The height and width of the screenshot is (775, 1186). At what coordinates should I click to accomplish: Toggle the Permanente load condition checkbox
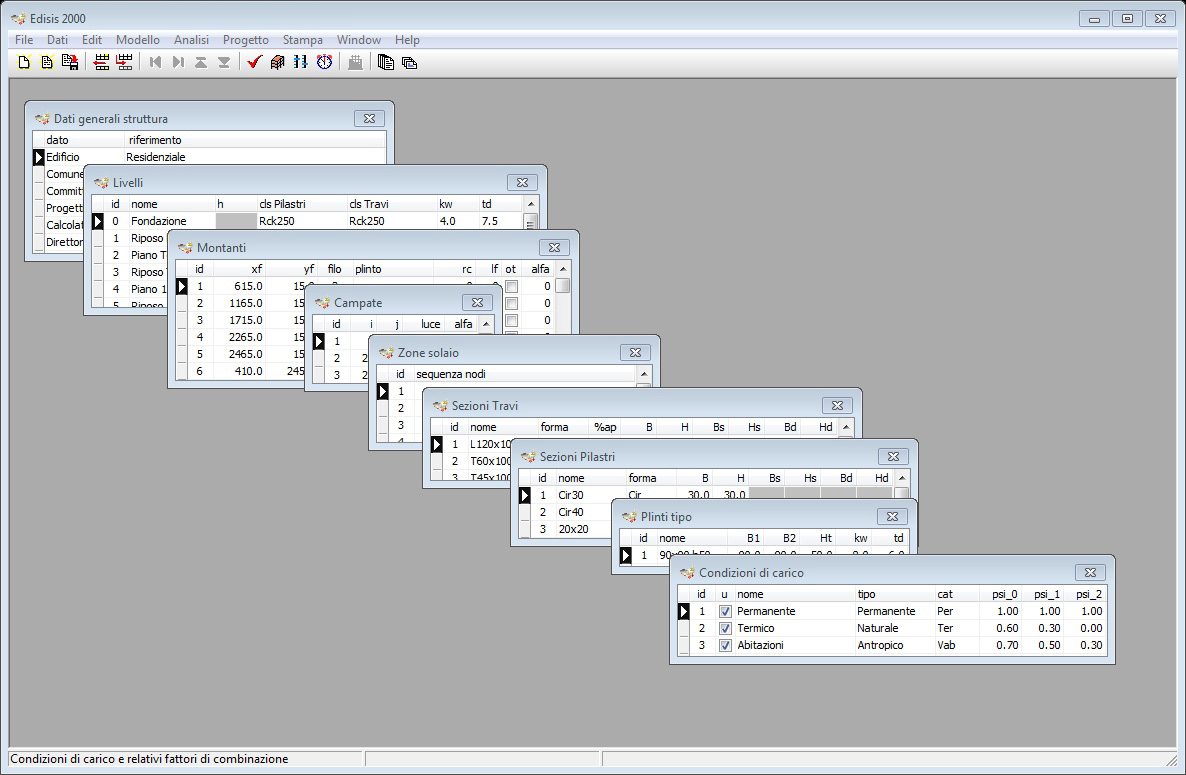(x=725, y=612)
